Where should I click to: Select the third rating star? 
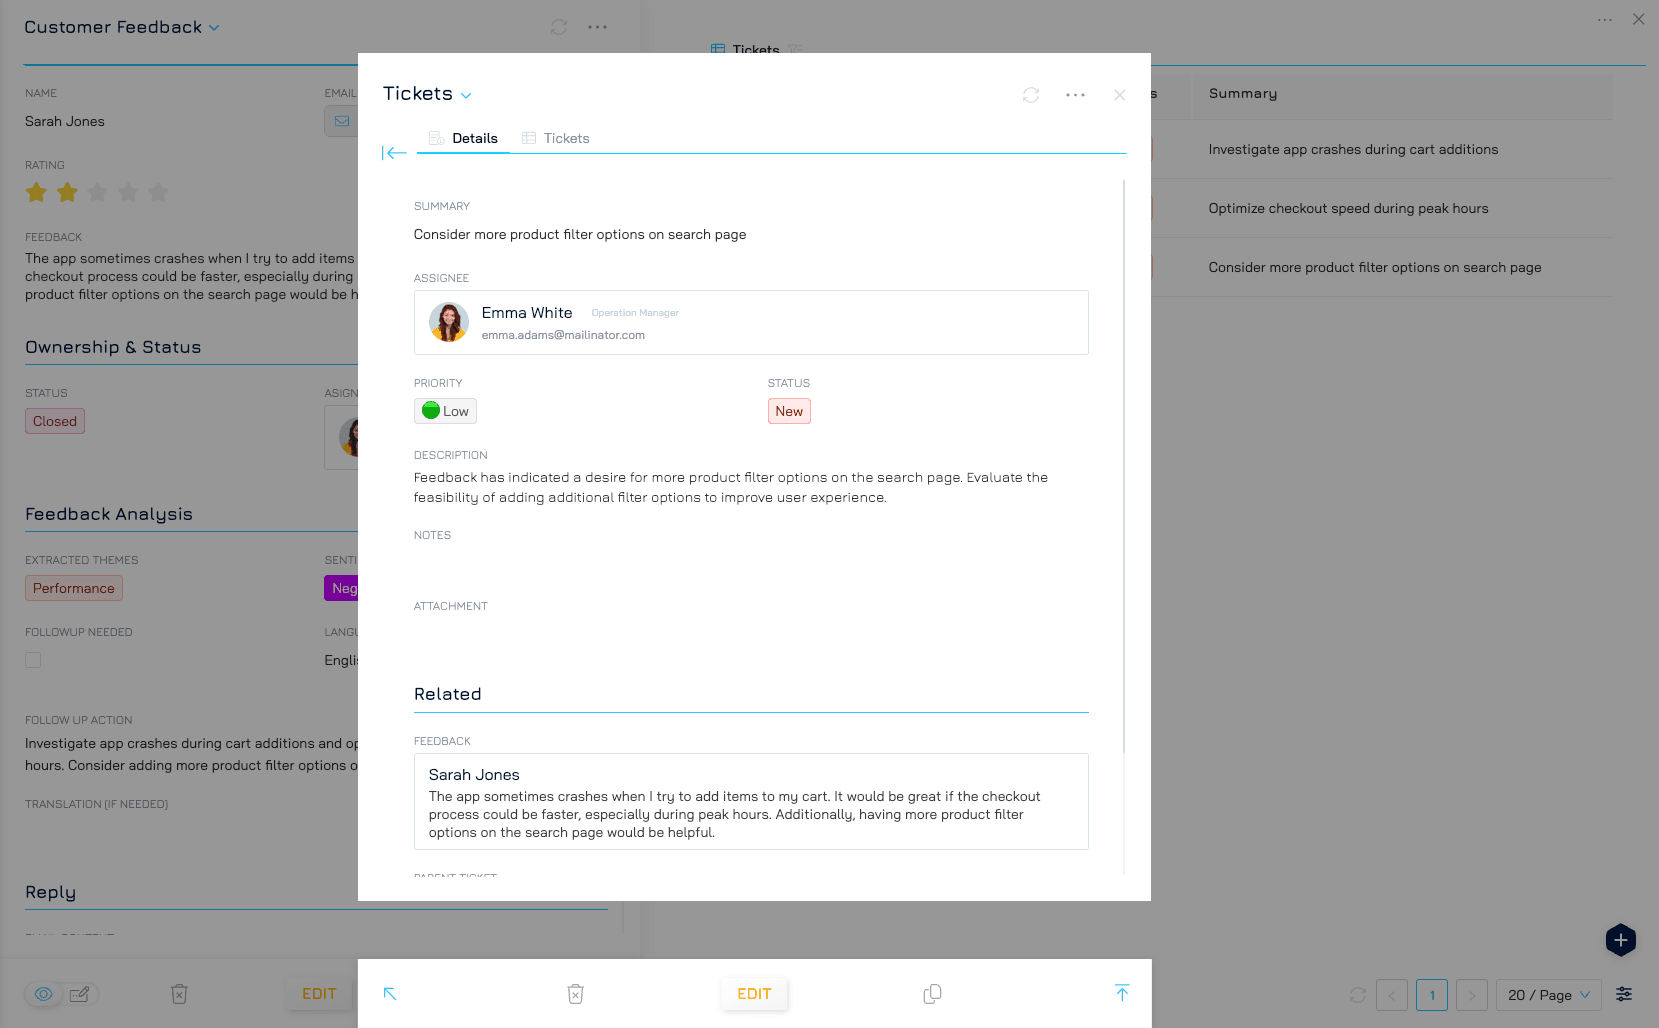coord(98,192)
